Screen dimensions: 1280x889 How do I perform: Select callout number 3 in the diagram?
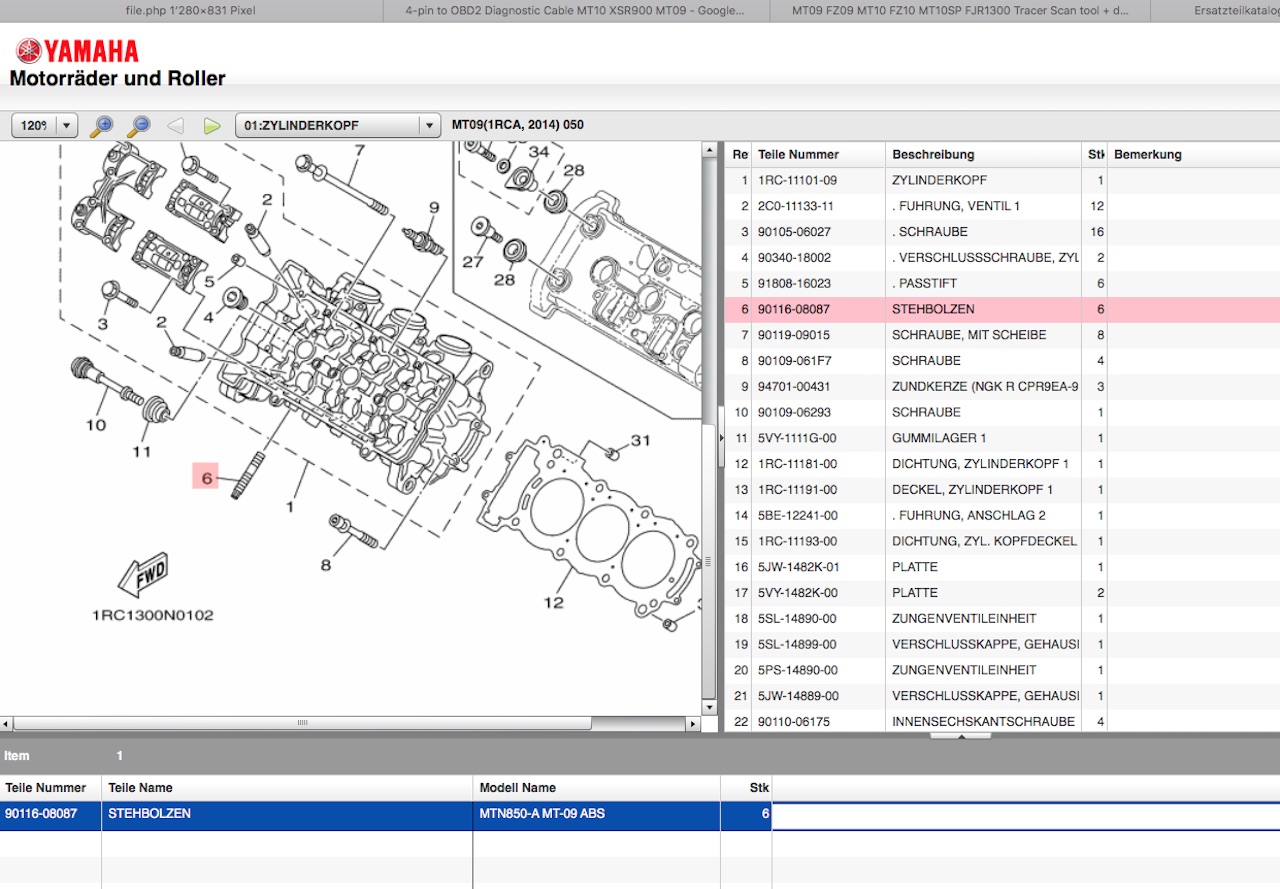102,324
